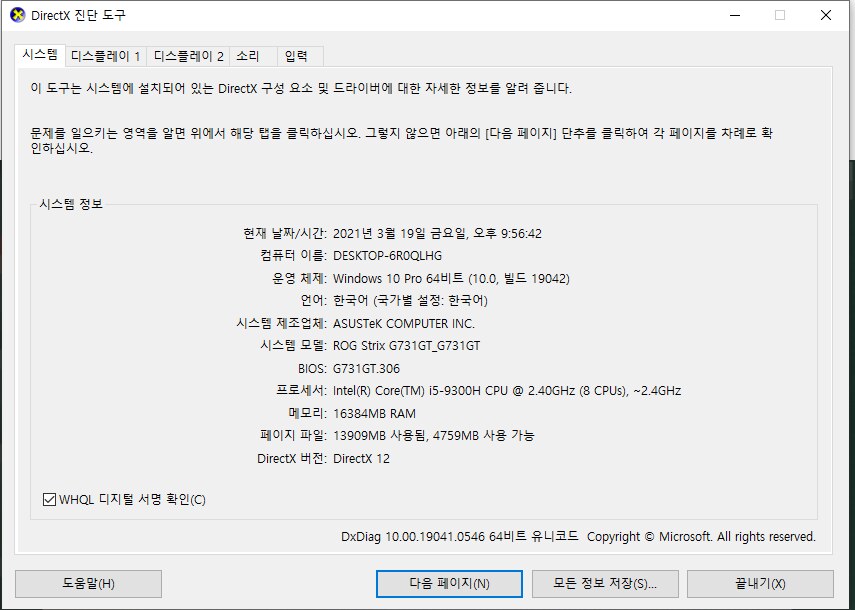855x610 pixels.
Task: Close the DirectX 진단 도구 window
Action: 825,15
